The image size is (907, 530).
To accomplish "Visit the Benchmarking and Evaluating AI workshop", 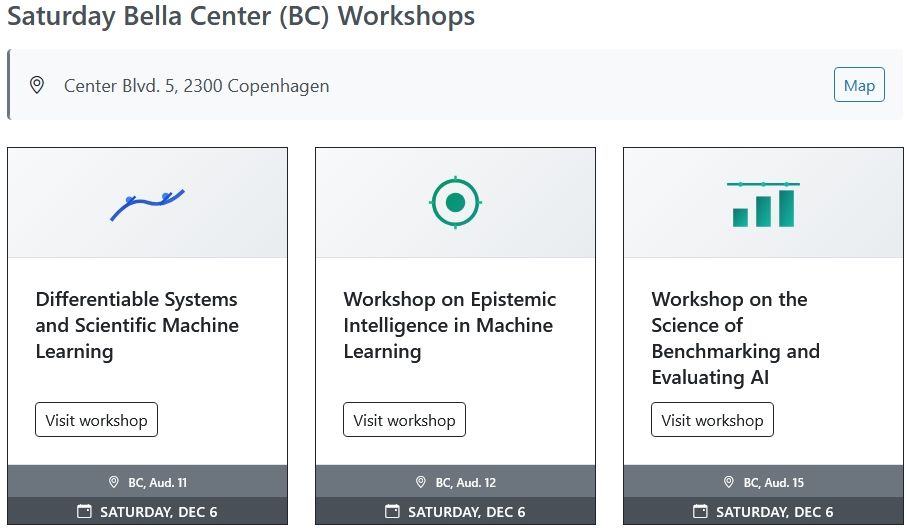I will click(712, 420).
